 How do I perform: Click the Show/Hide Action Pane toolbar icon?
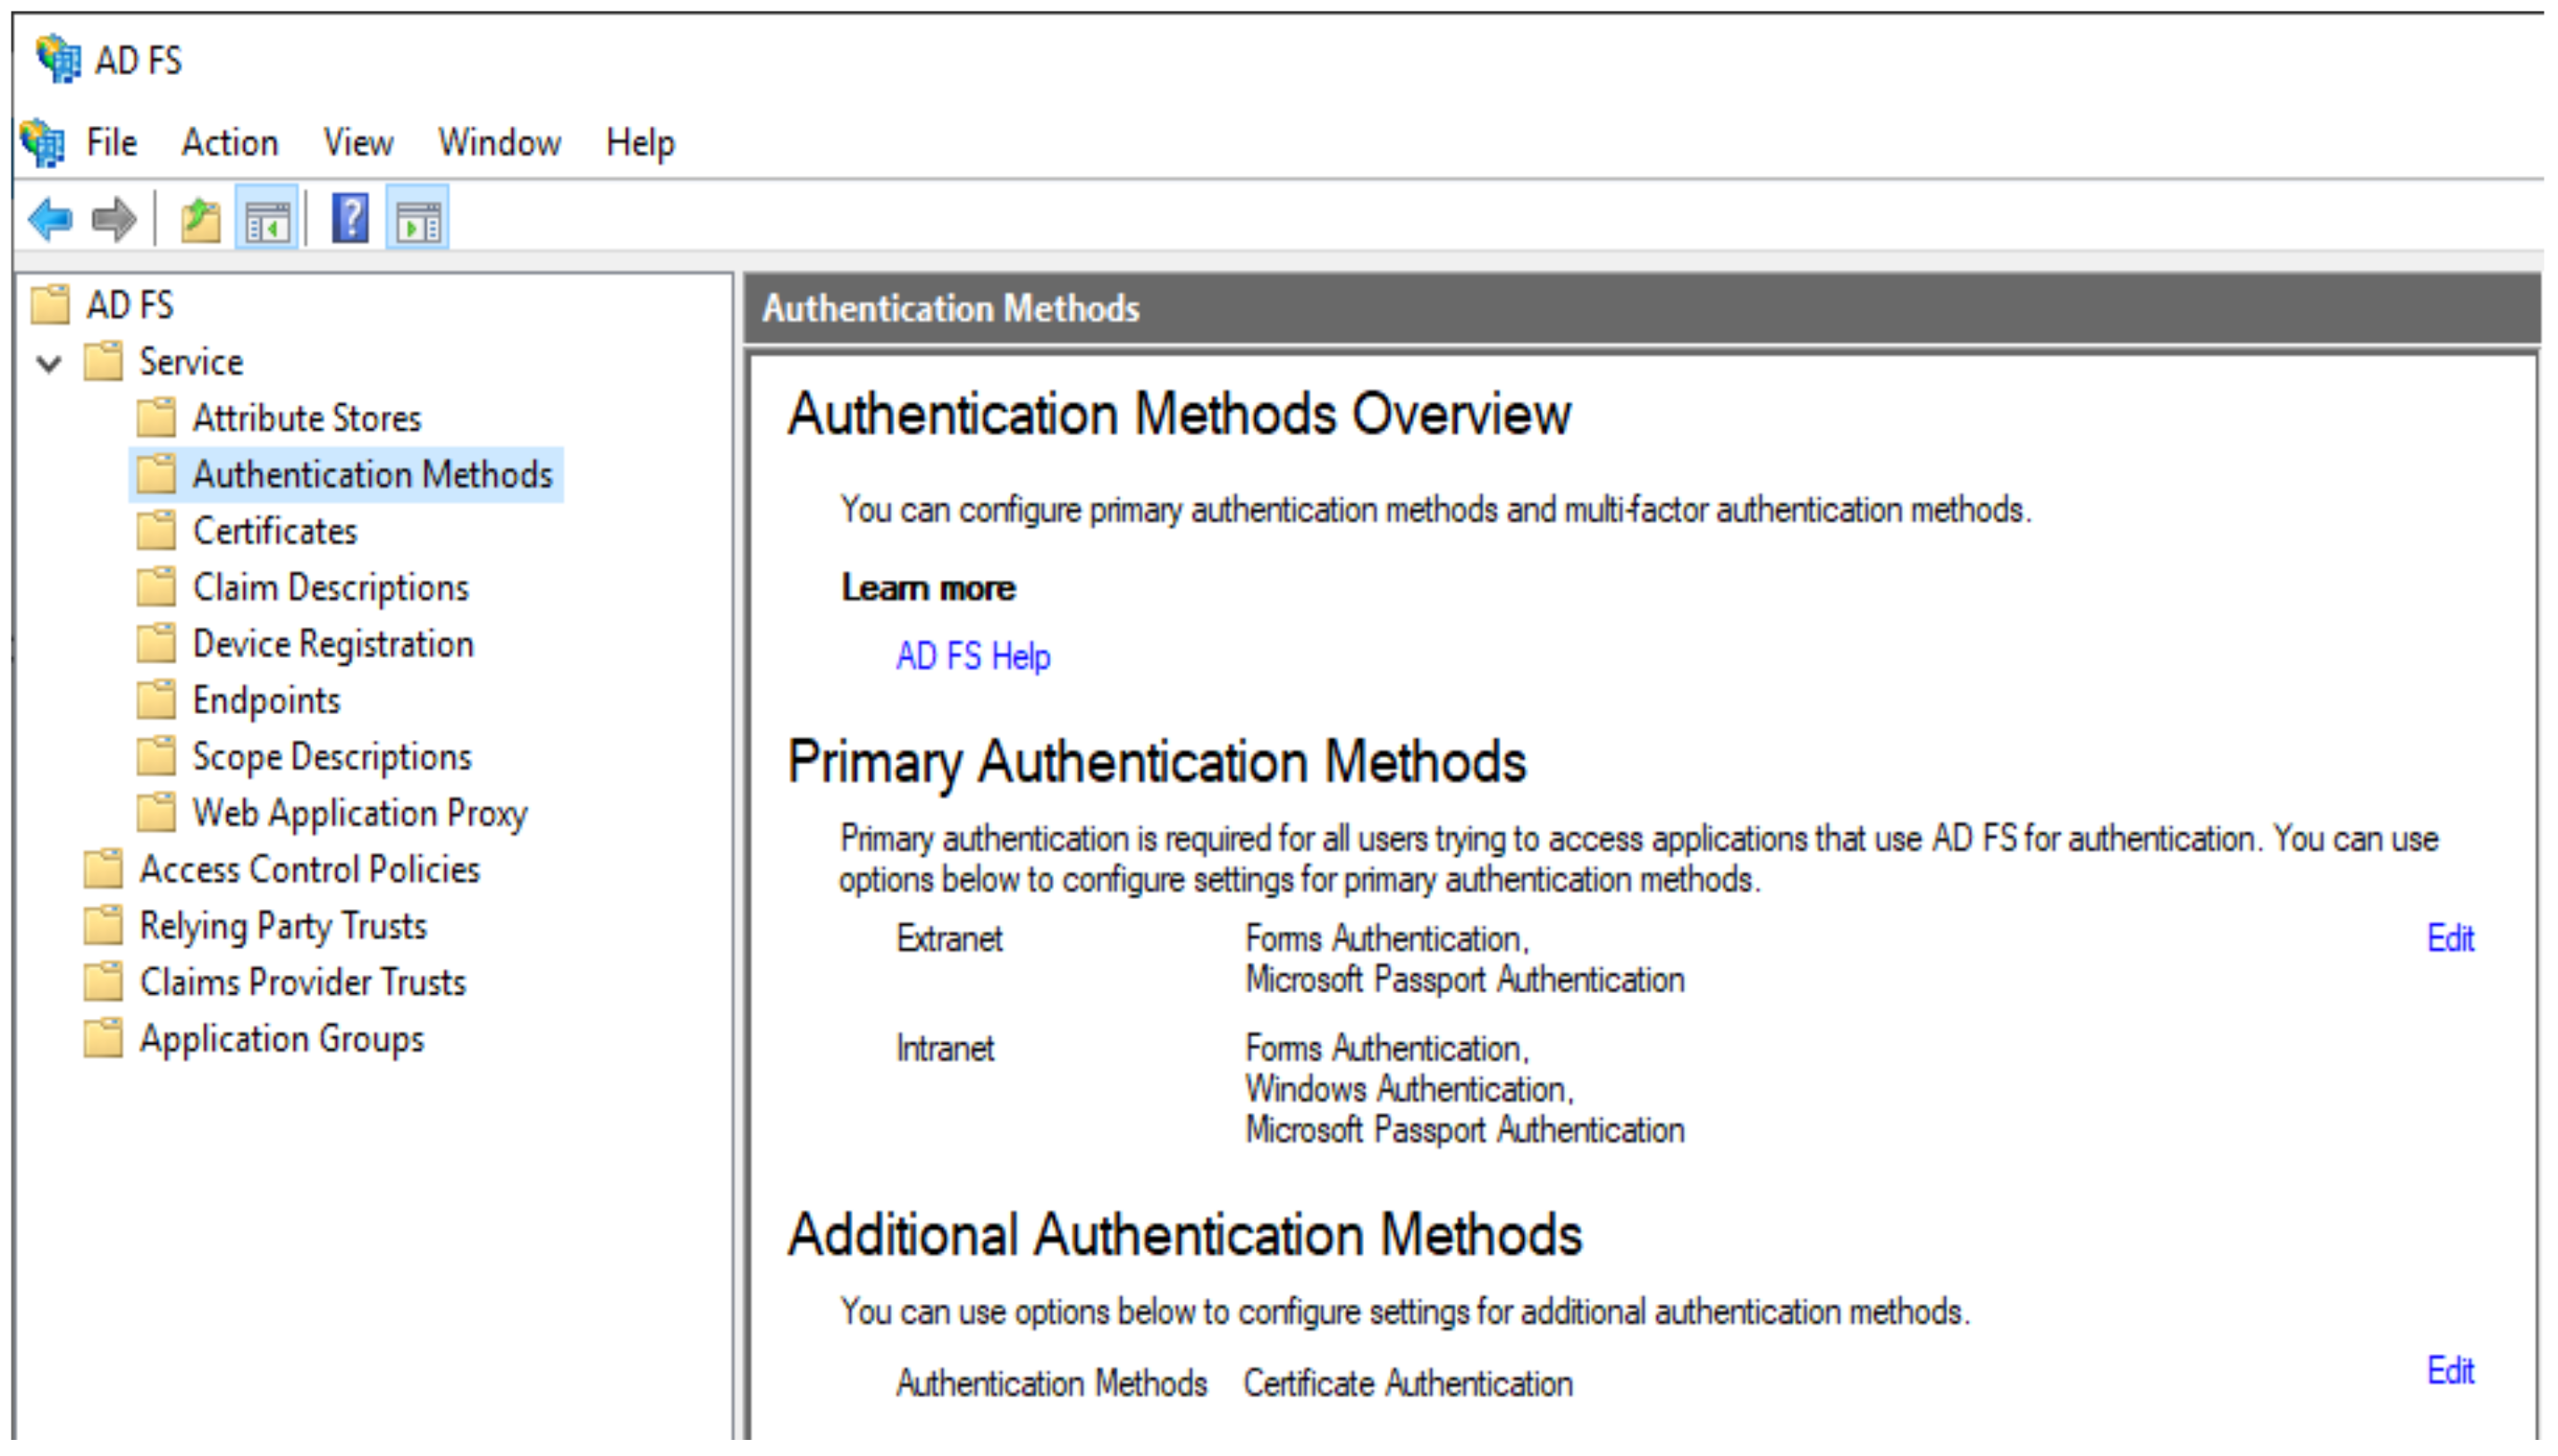[x=418, y=219]
